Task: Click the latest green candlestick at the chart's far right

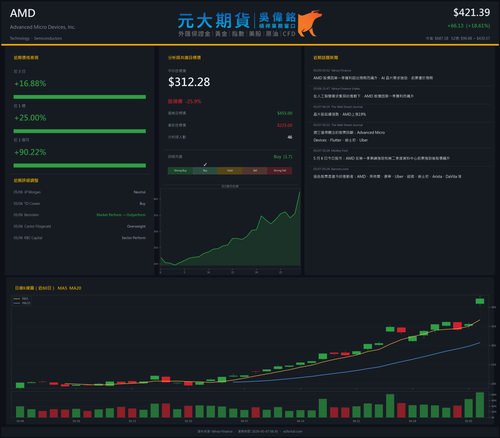Action: (480, 301)
